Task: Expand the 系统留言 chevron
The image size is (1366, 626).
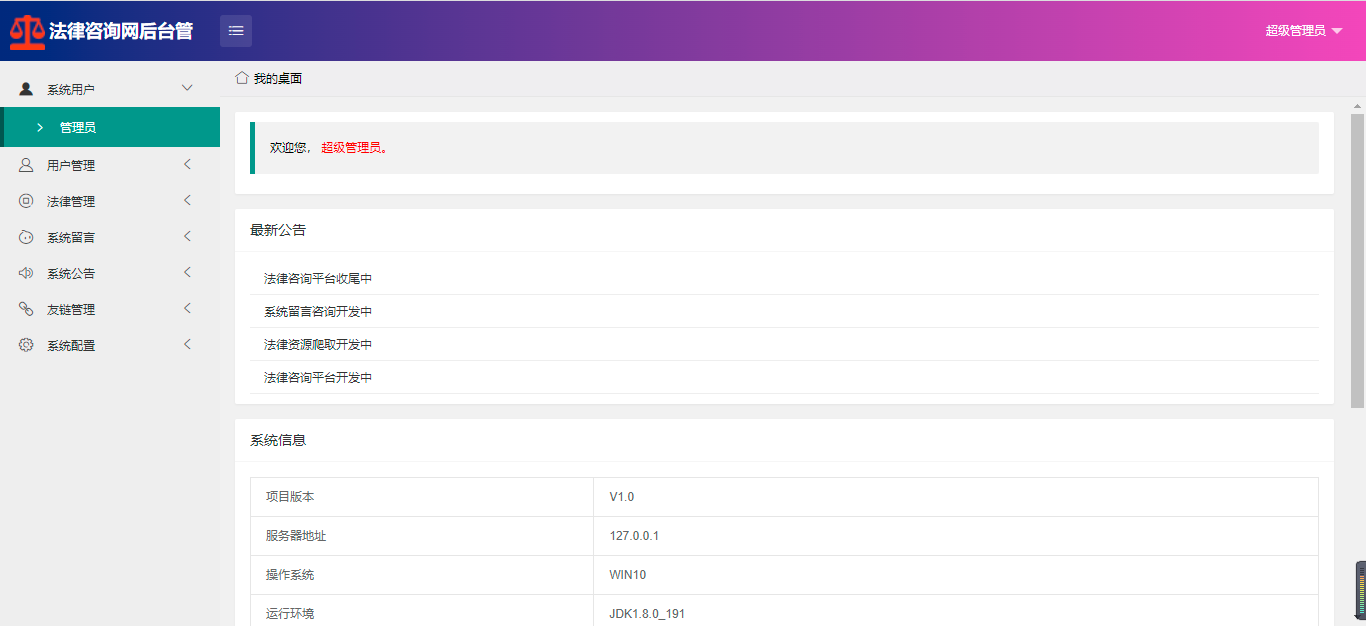Action: pos(187,236)
